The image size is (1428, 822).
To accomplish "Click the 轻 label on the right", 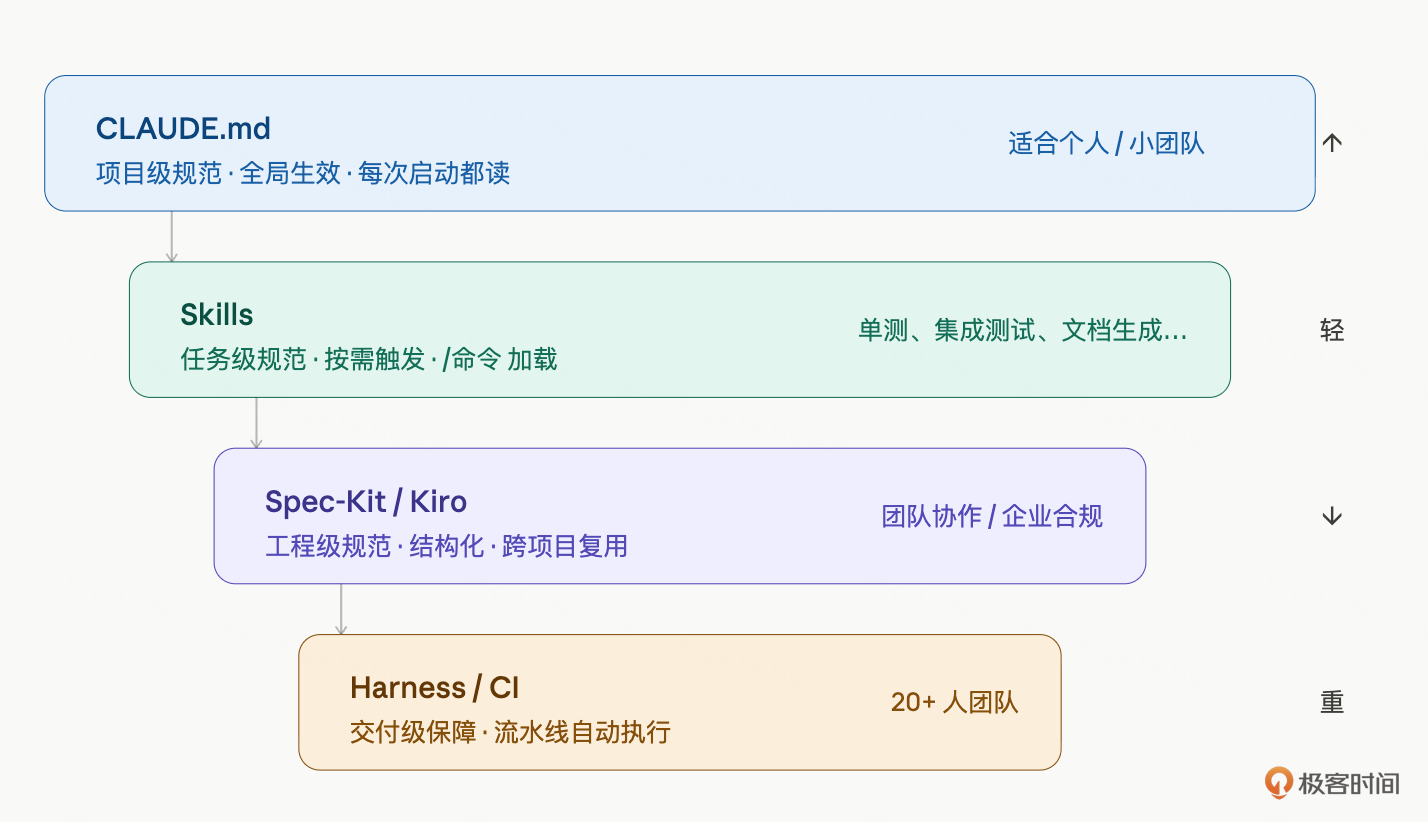I will coord(1332,330).
